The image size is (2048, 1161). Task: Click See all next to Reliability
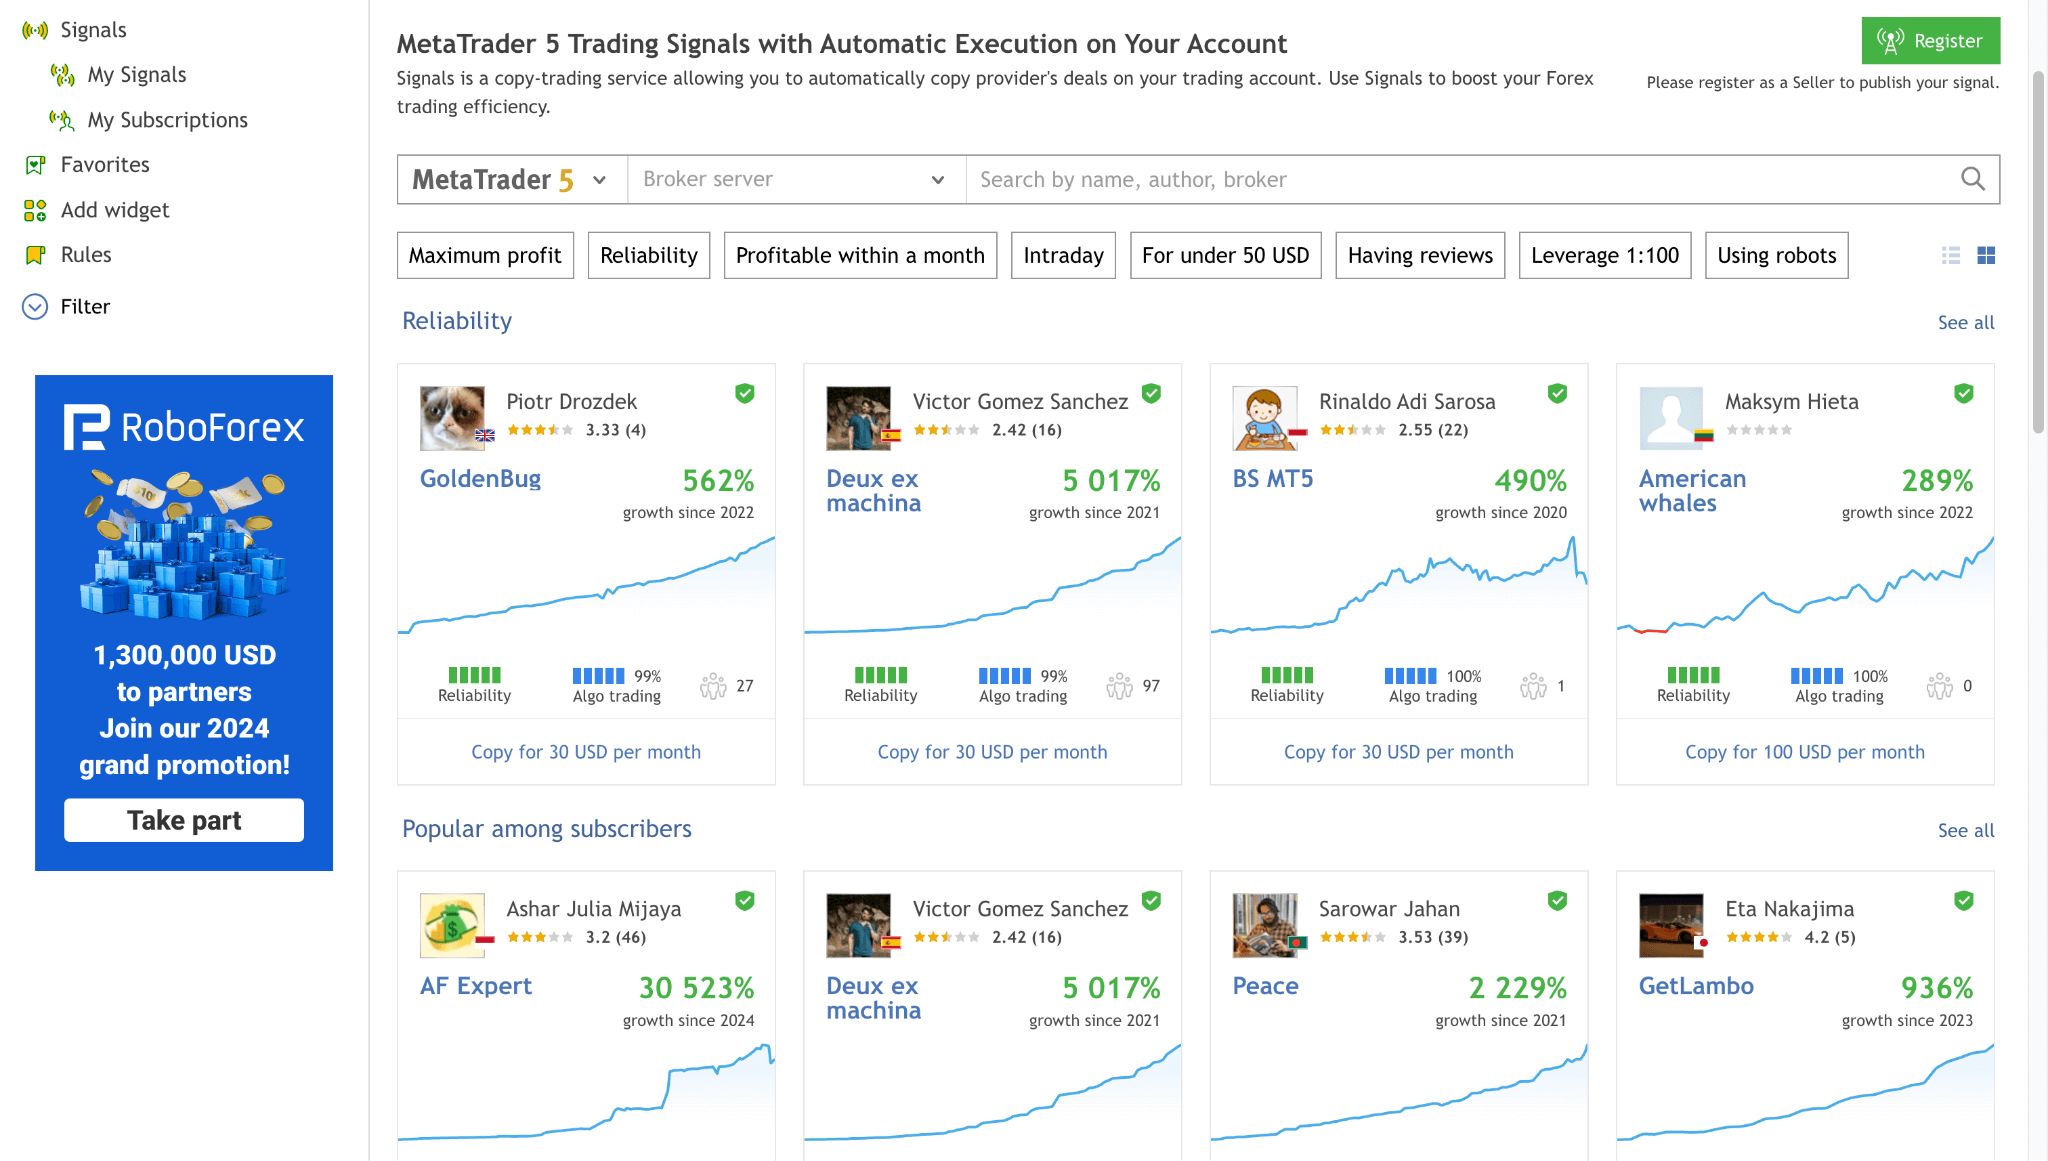(x=1966, y=322)
